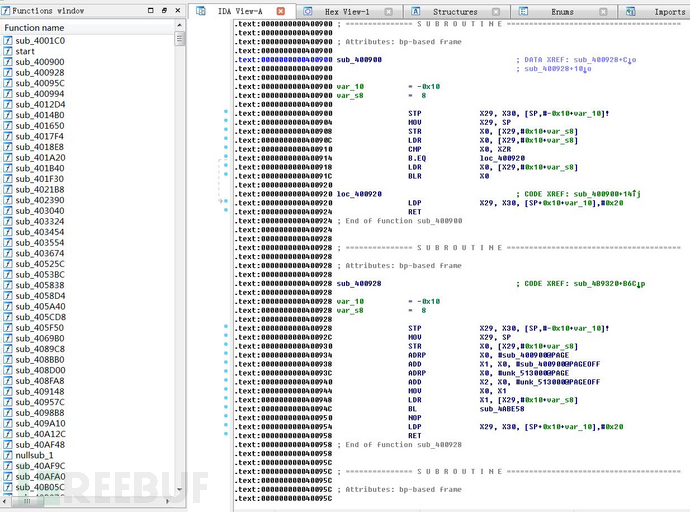This screenshot has height=512, width=690.
Task: Click the sub_400900 label in disassembly
Action: pos(359,59)
